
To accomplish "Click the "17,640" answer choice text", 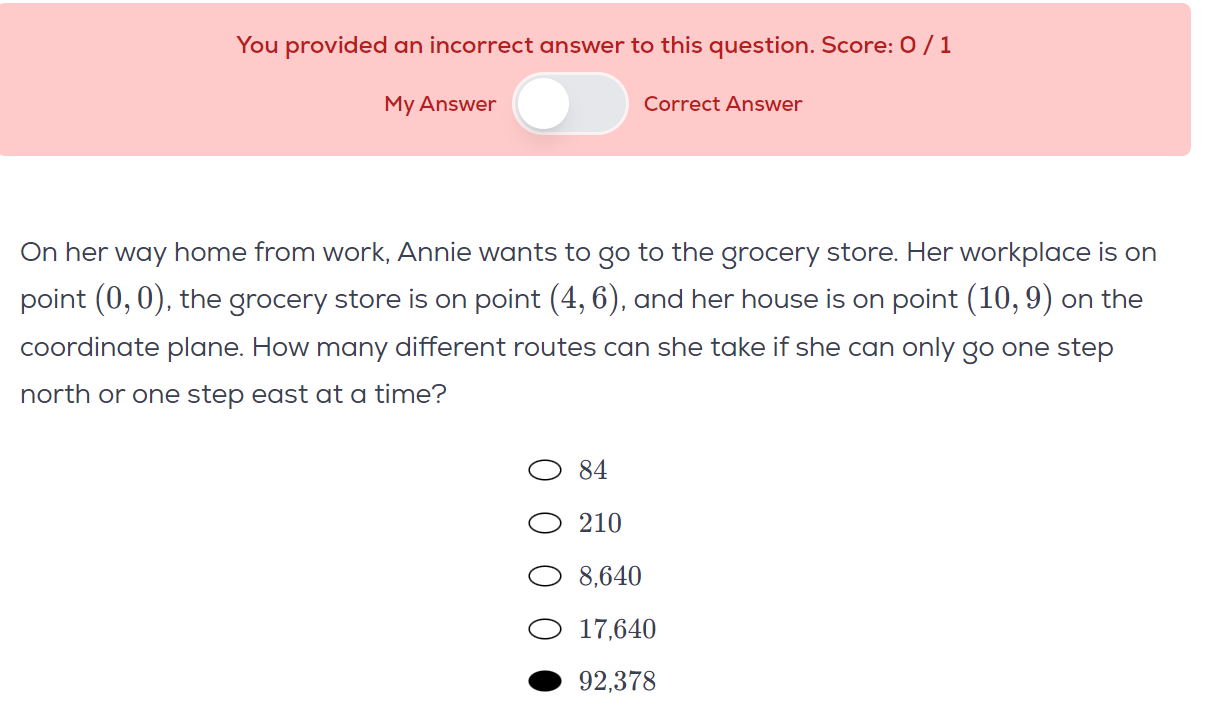I will [617, 629].
